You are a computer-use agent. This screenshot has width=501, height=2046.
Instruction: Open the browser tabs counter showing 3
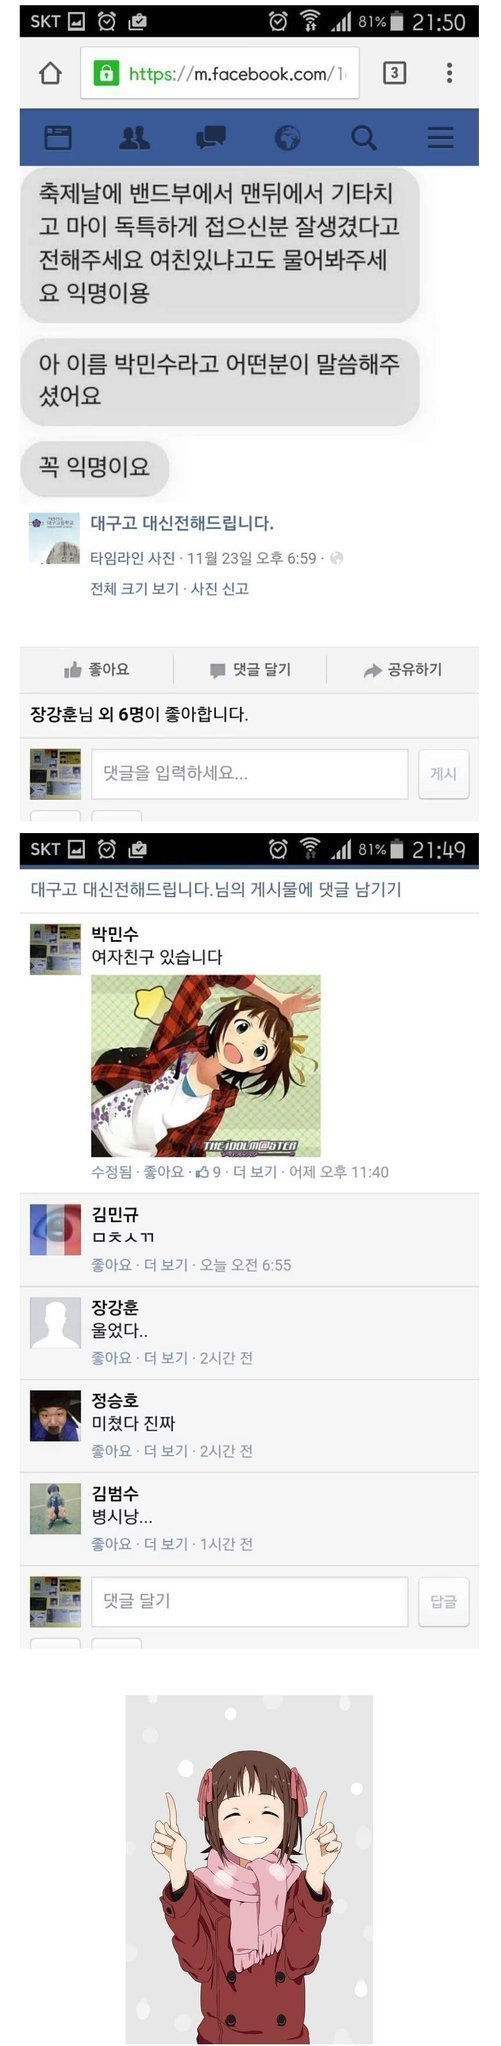pyautogui.click(x=394, y=73)
